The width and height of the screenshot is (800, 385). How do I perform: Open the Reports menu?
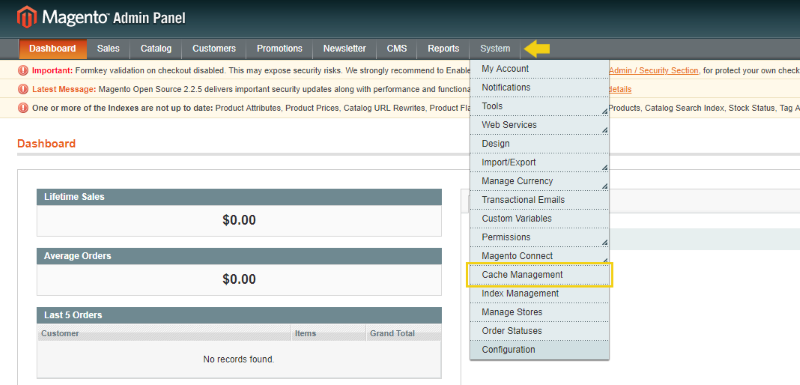point(443,49)
